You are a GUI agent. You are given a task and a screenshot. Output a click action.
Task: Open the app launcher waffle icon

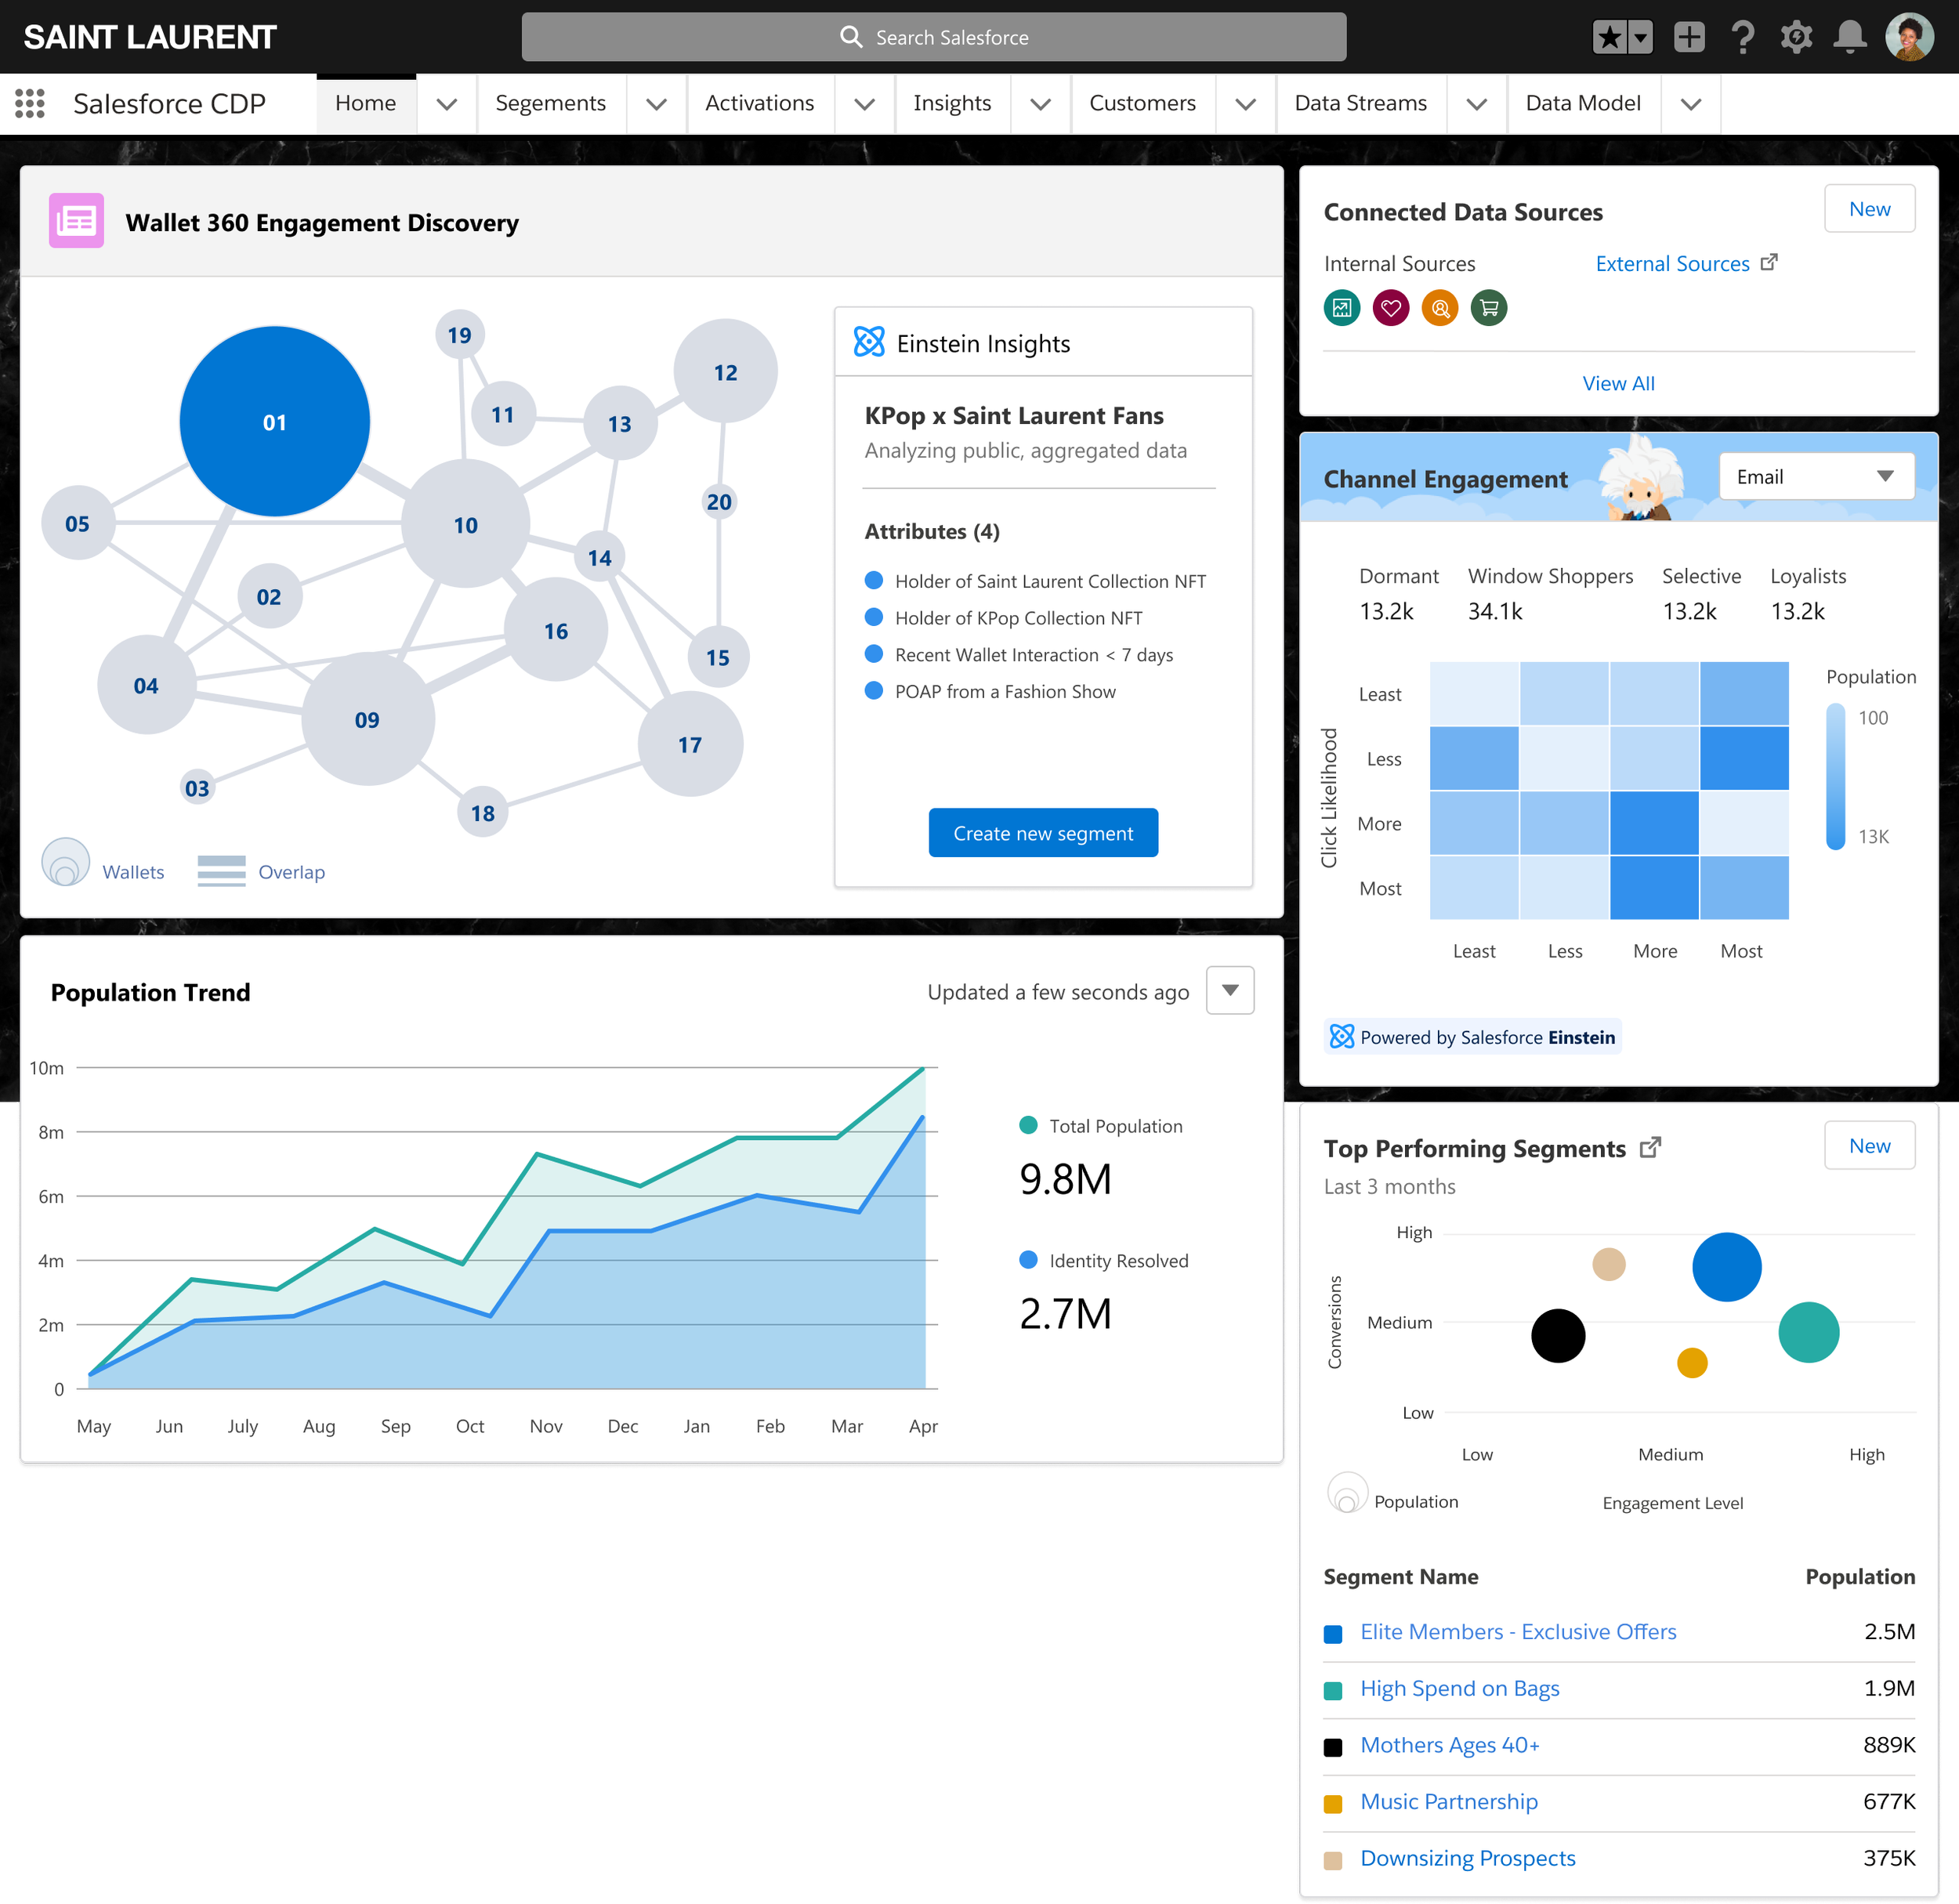30,103
